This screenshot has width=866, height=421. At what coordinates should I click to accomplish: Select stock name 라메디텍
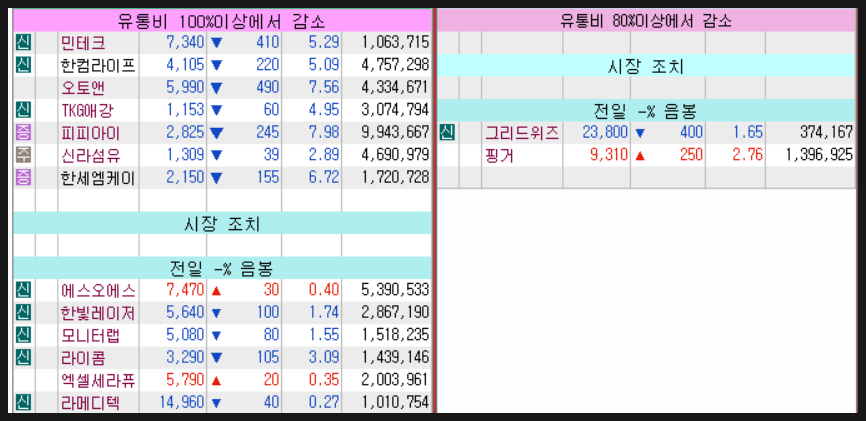(x=91, y=402)
